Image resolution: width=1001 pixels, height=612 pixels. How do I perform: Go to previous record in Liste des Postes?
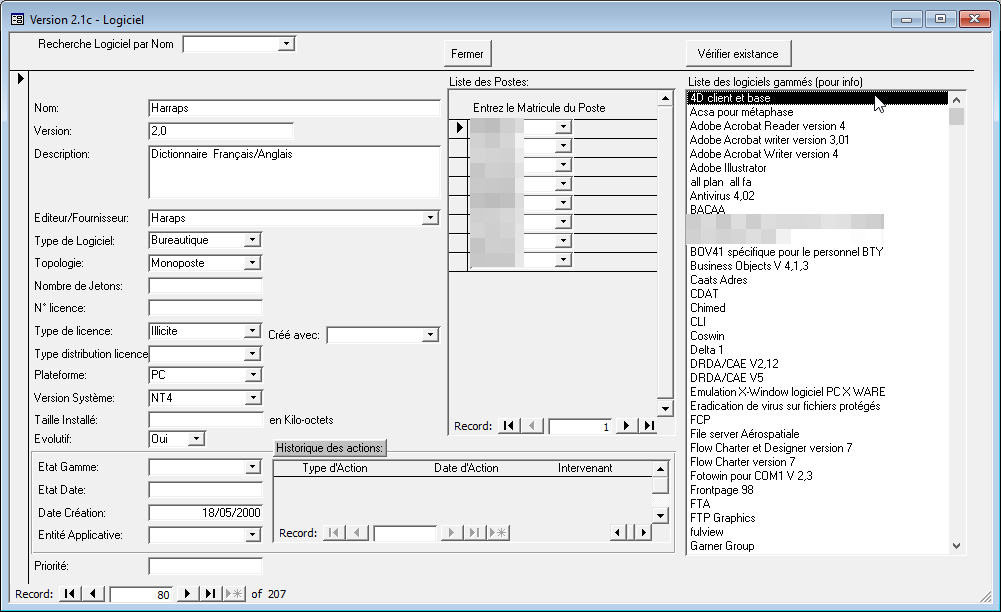[x=532, y=426]
